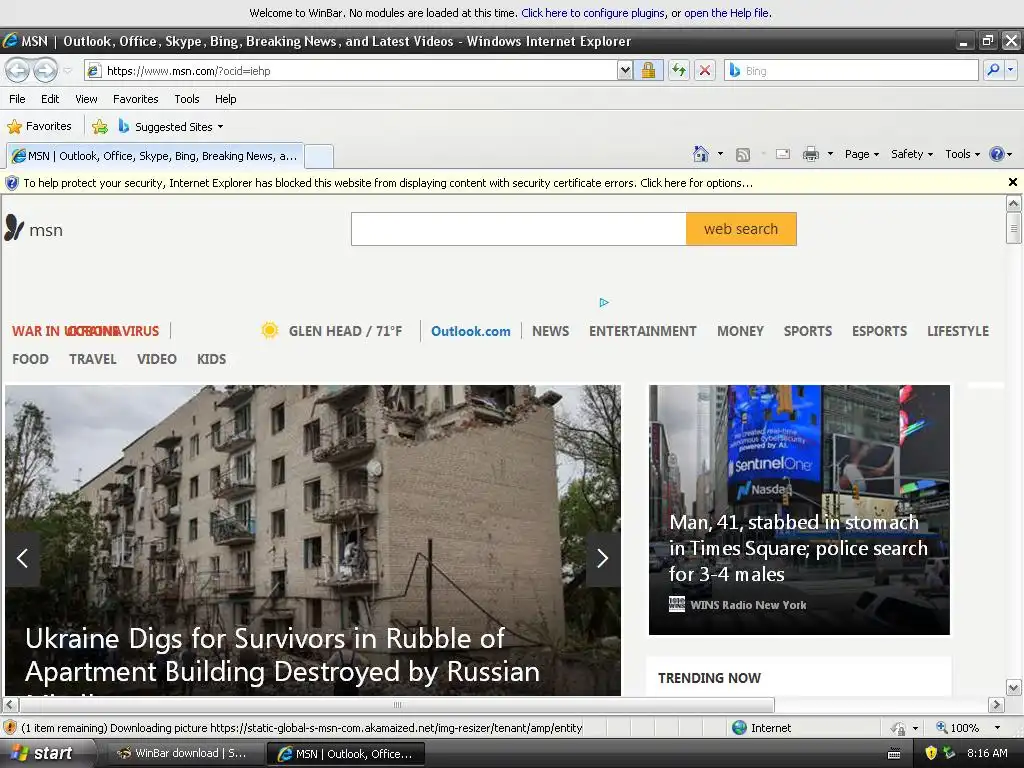Open the View menu
1024x768 pixels.
86,99
